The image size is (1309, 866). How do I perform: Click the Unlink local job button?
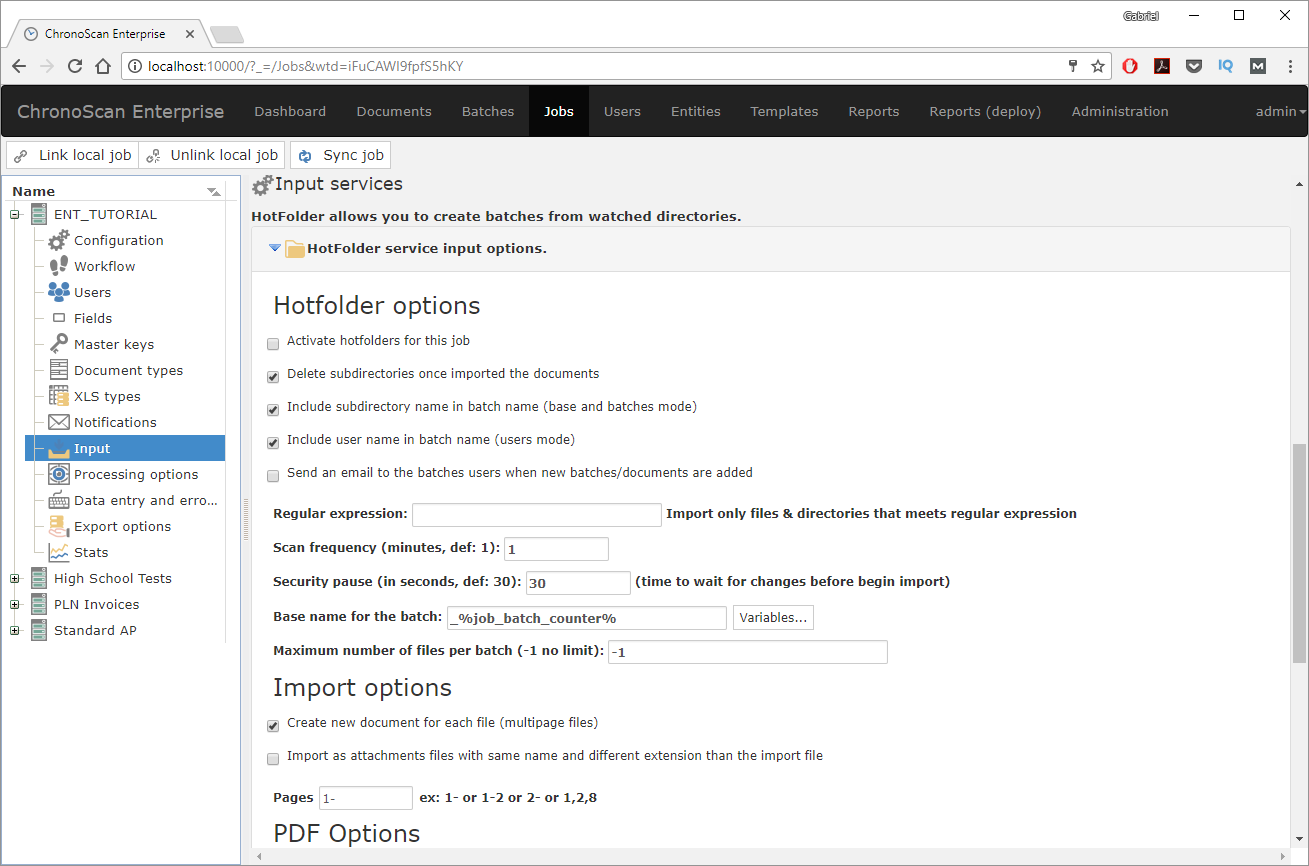(211, 155)
